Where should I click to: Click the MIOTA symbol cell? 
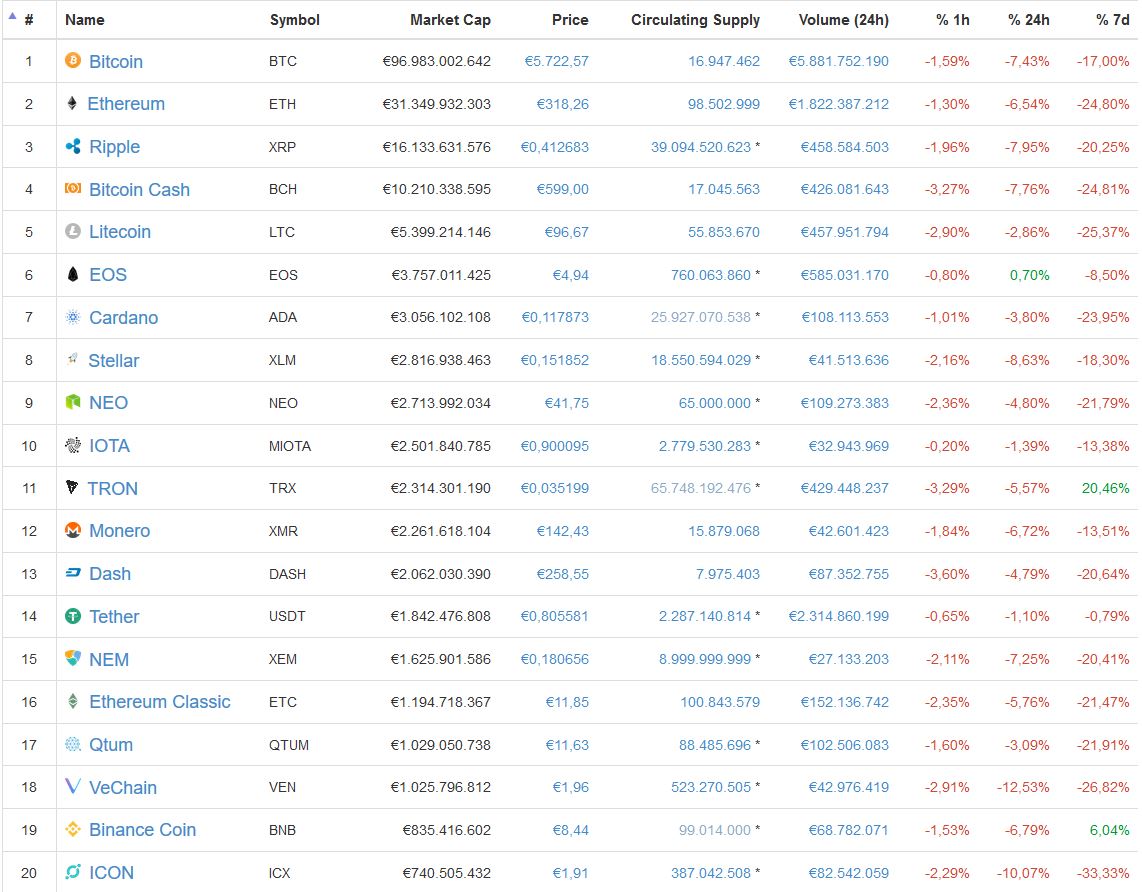pos(290,446)
